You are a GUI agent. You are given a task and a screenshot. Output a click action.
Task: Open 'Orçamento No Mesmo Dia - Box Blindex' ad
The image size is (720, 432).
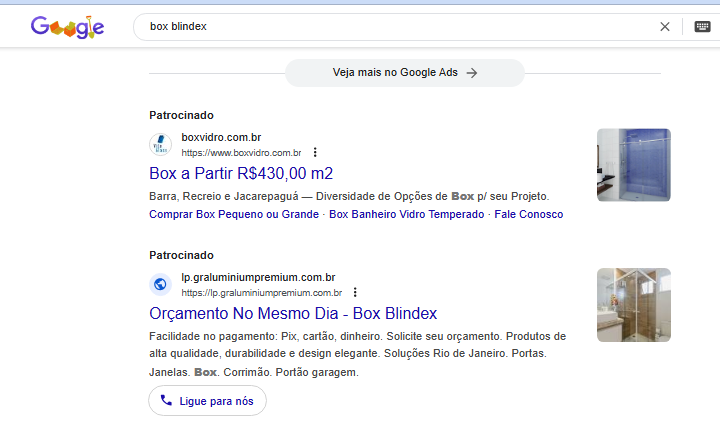point(293,314)
